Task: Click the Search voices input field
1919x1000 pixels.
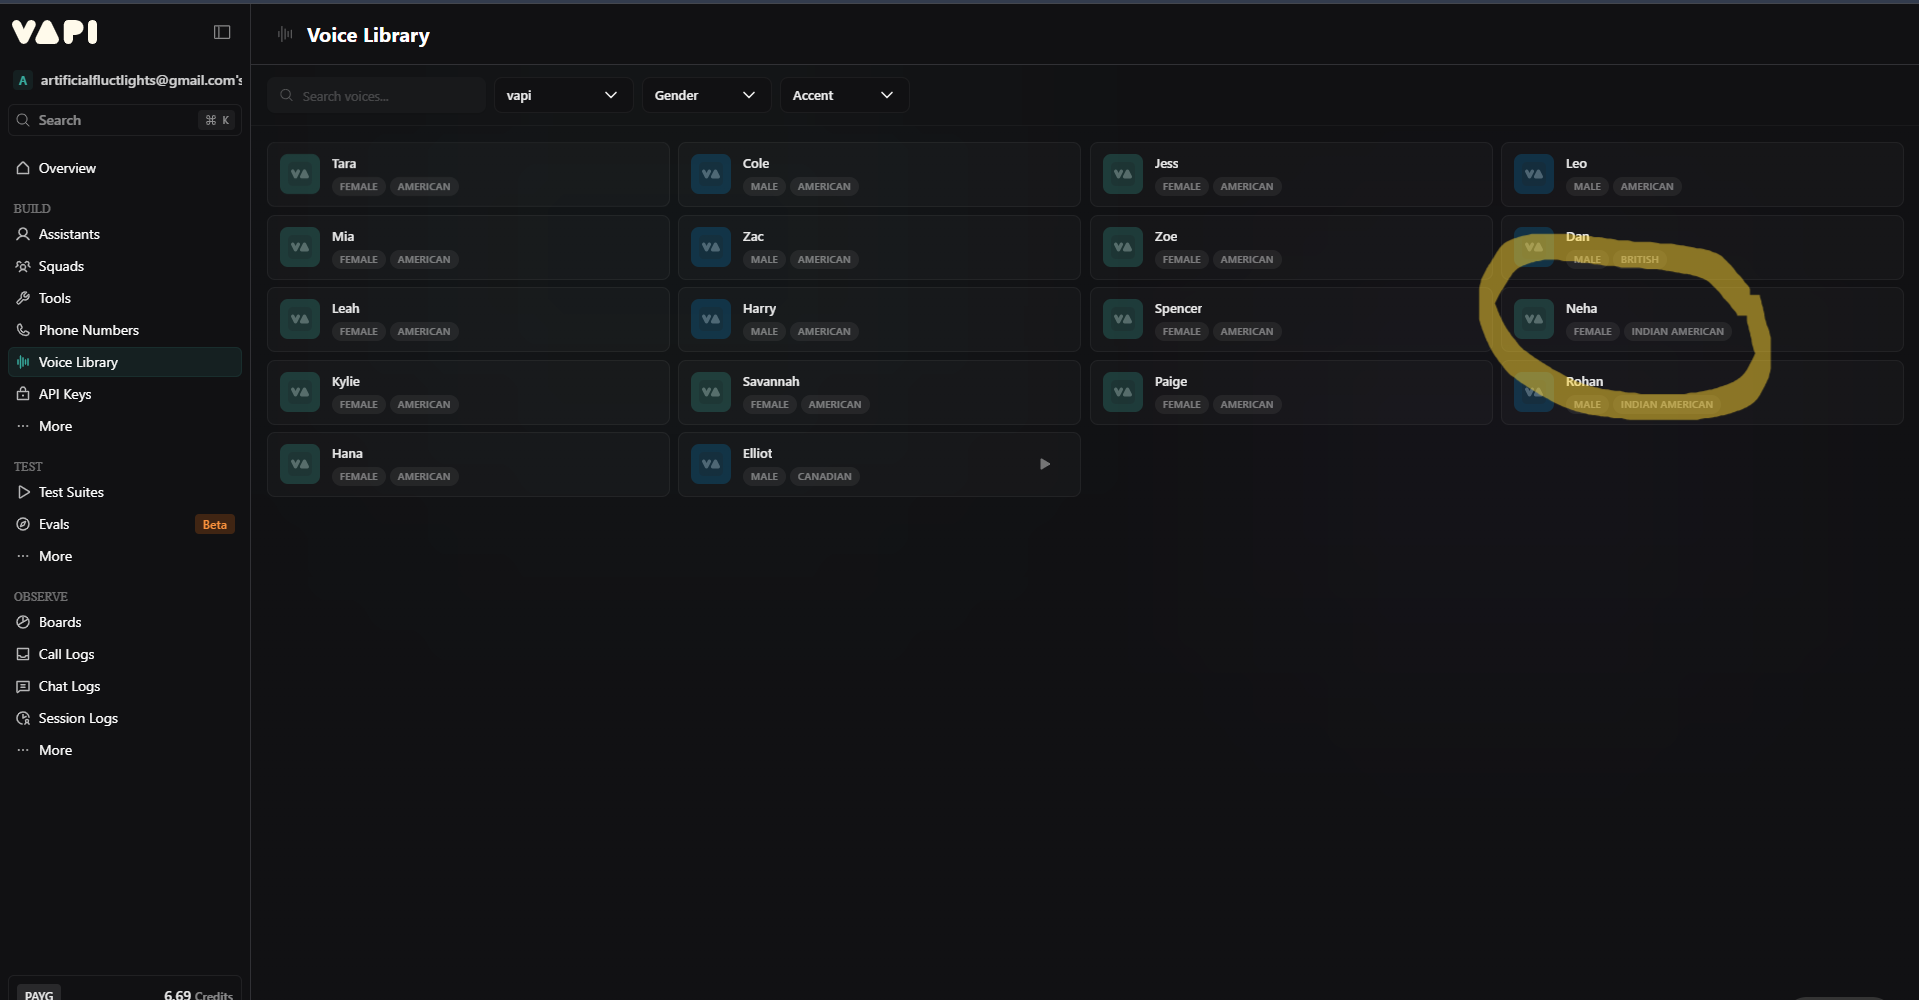Action: coord(376,95)
